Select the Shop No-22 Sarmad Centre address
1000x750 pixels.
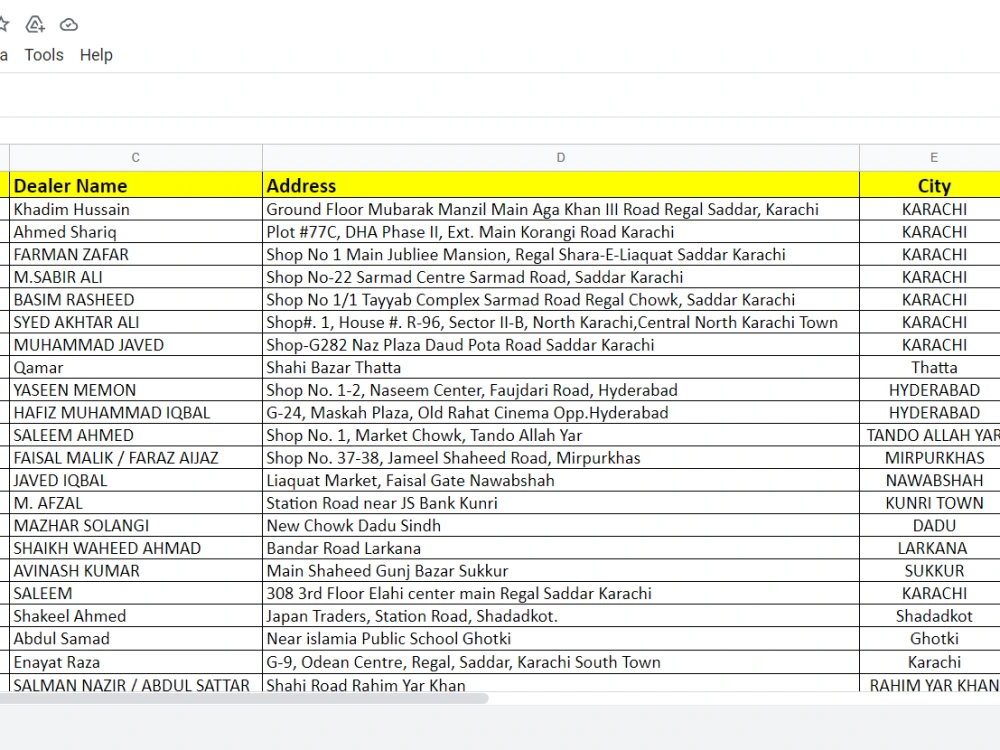click(x=561, y=277)
